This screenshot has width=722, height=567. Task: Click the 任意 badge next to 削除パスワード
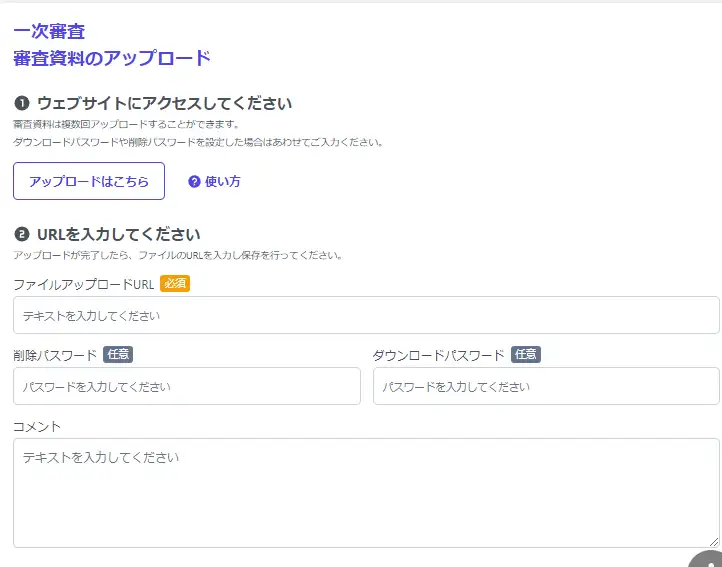118,354
